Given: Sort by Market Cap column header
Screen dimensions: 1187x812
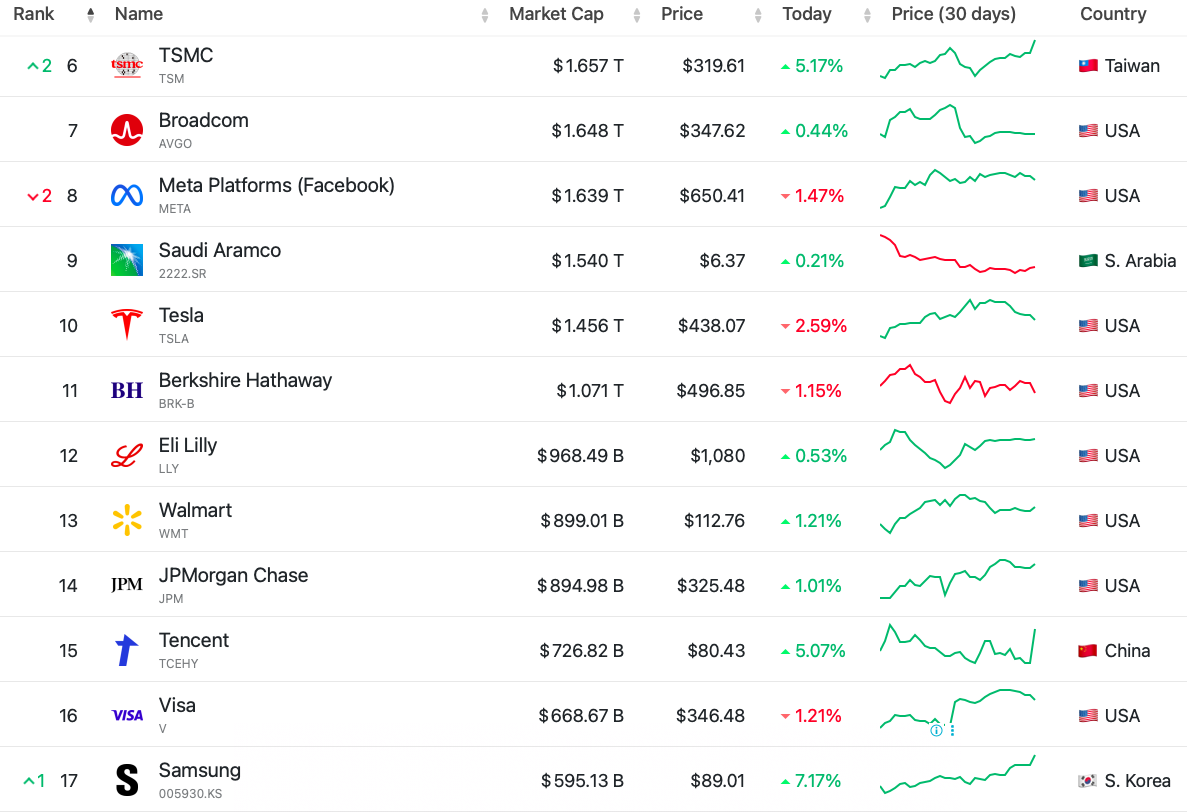Looking at the screenshot, I should (x=555, y=14).
